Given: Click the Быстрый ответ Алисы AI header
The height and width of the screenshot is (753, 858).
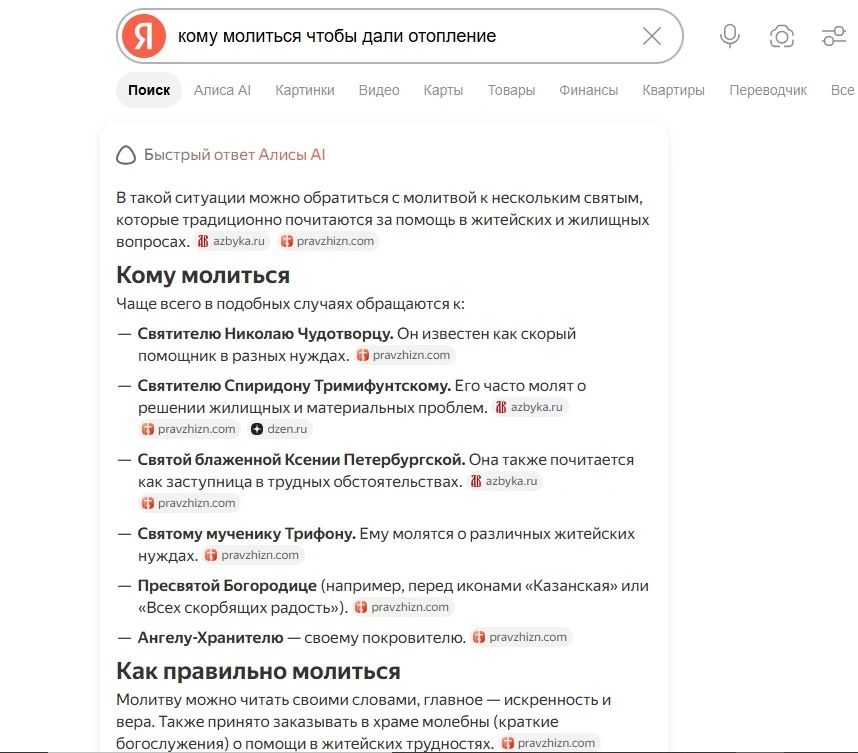Looking at the screenshot, I should [234, 155].
